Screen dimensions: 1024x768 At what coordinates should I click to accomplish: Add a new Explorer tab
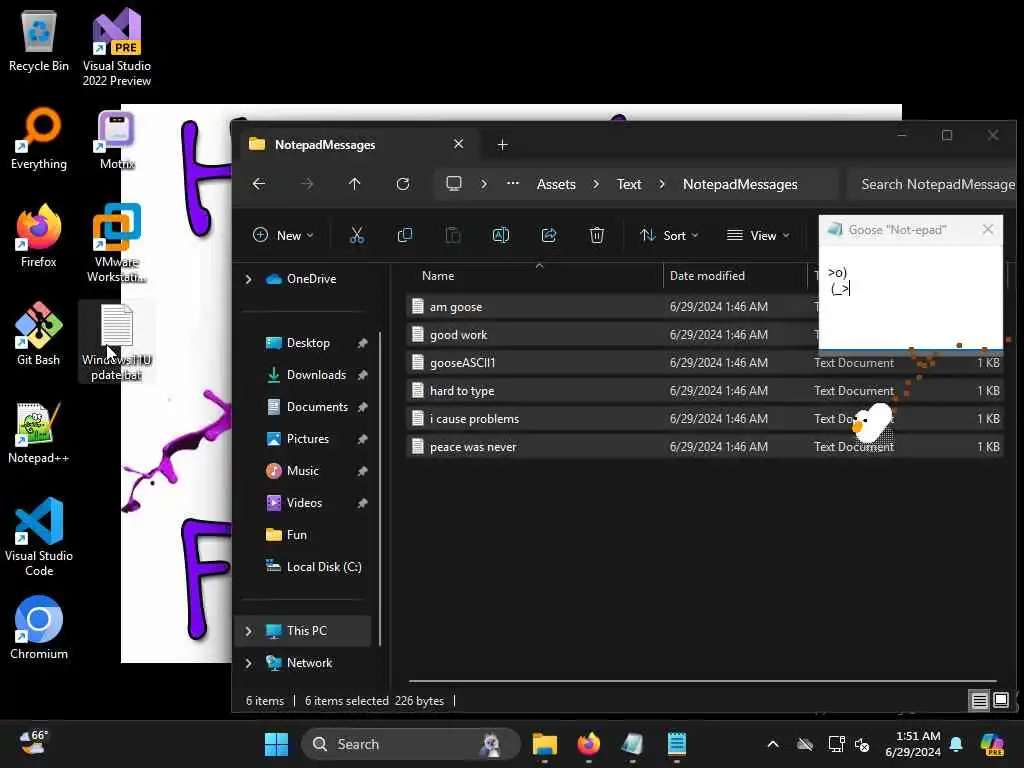click(502, 144)
